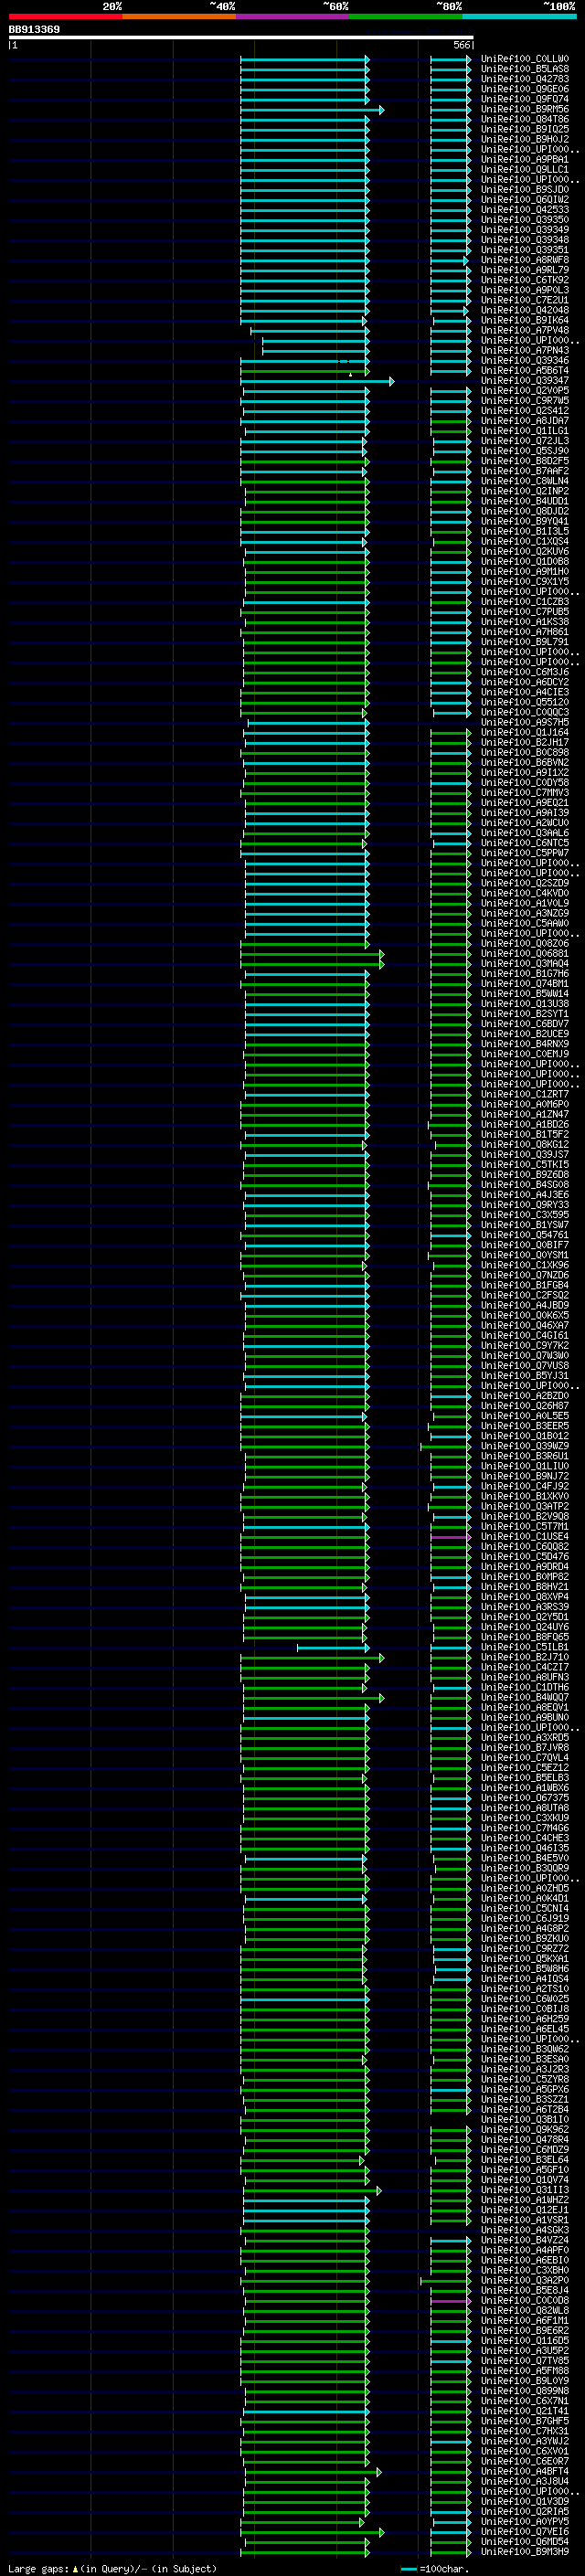Choose UniRef100_A9PBA1 hit

coord(525,159)
